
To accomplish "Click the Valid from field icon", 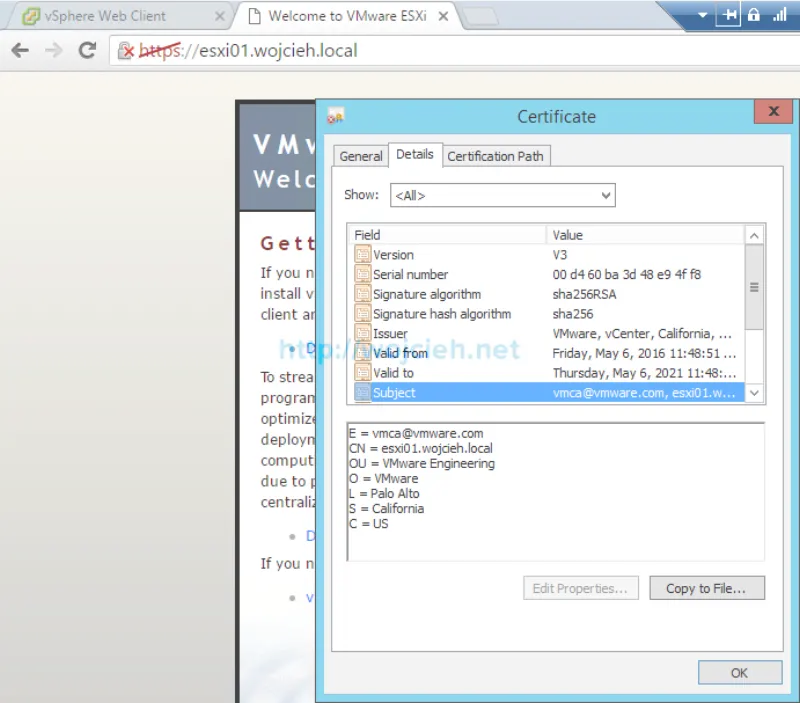I will [x=365, y=353].
